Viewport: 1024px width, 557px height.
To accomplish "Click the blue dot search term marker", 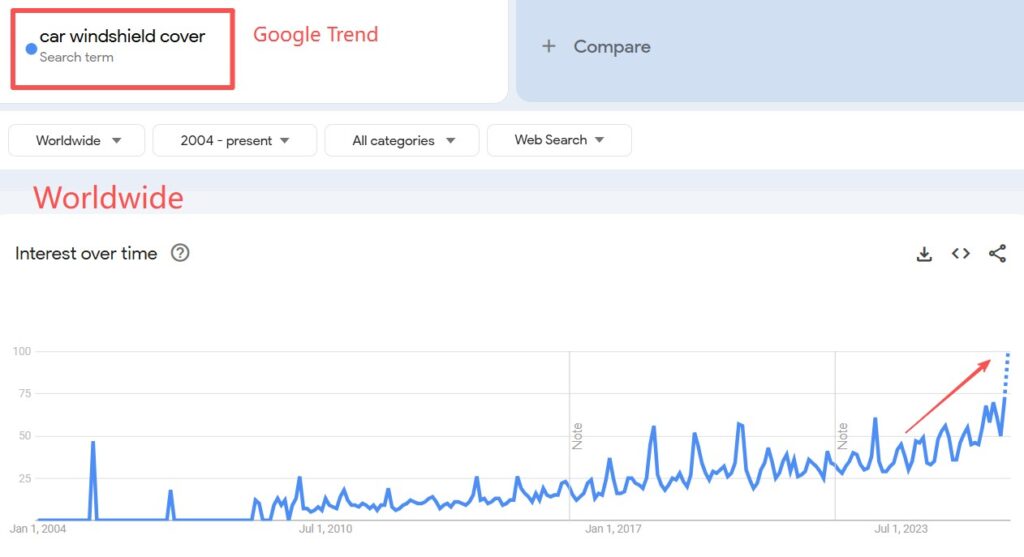I will (31, 48).
